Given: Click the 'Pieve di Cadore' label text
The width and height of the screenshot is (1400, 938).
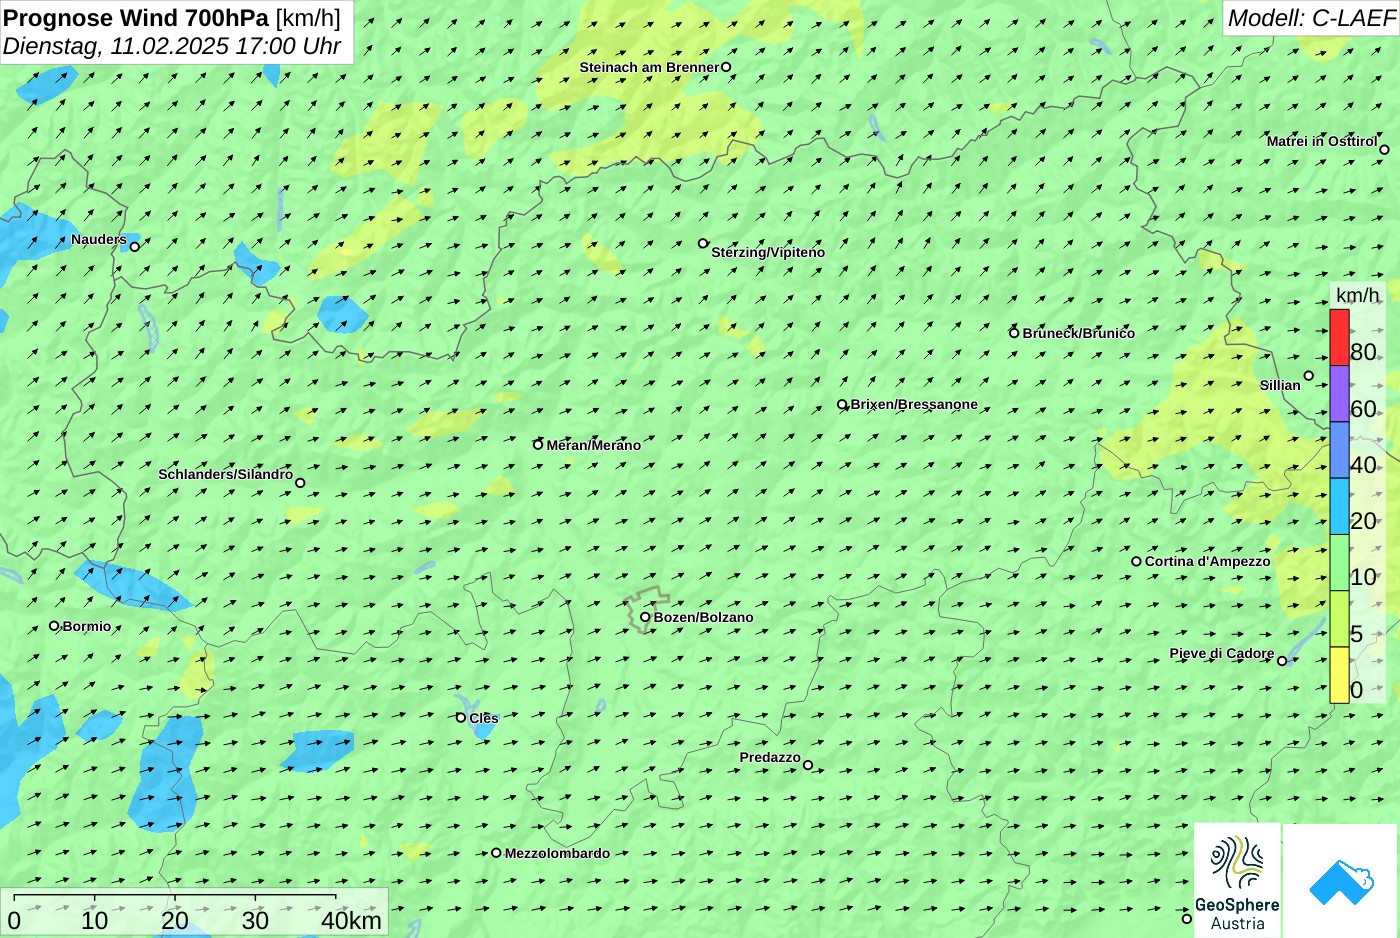Looking at the screenshot, I should click(x=1222, y=653).
